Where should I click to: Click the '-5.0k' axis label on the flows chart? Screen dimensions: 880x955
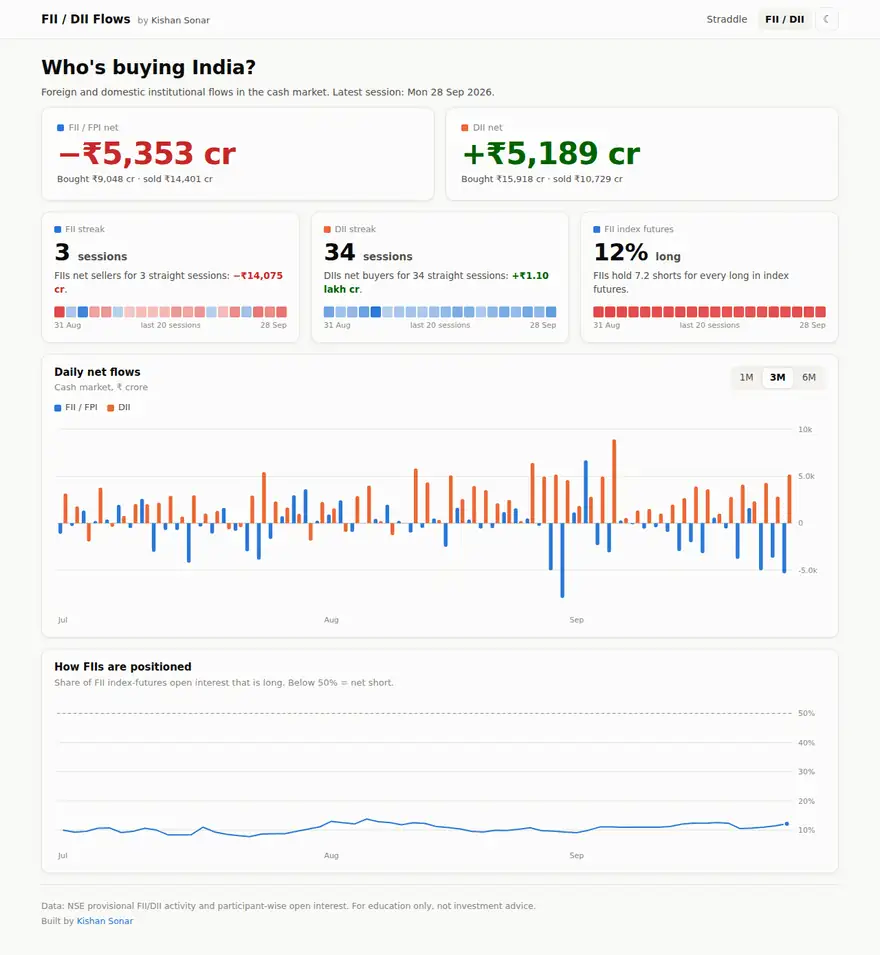tap(808, 571)
